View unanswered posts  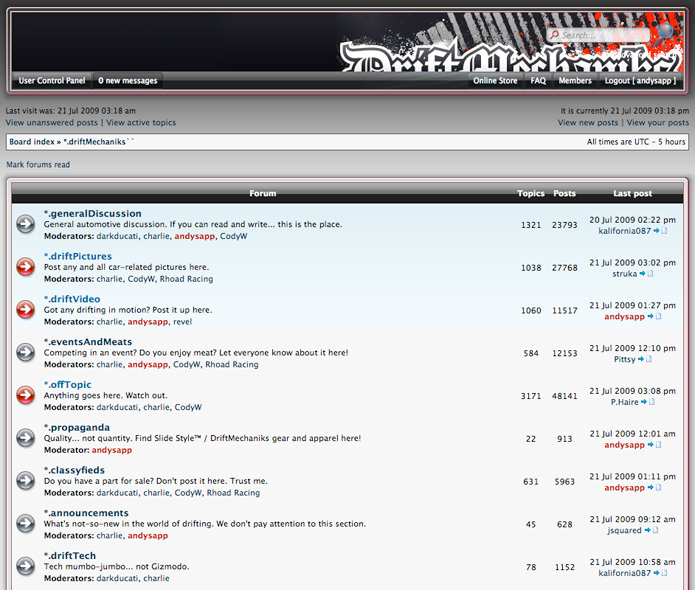point(51,123)
